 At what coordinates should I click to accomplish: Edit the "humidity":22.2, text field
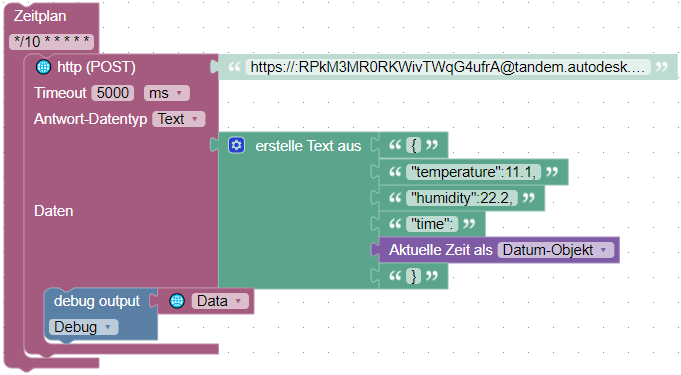(x=462, y=198)
